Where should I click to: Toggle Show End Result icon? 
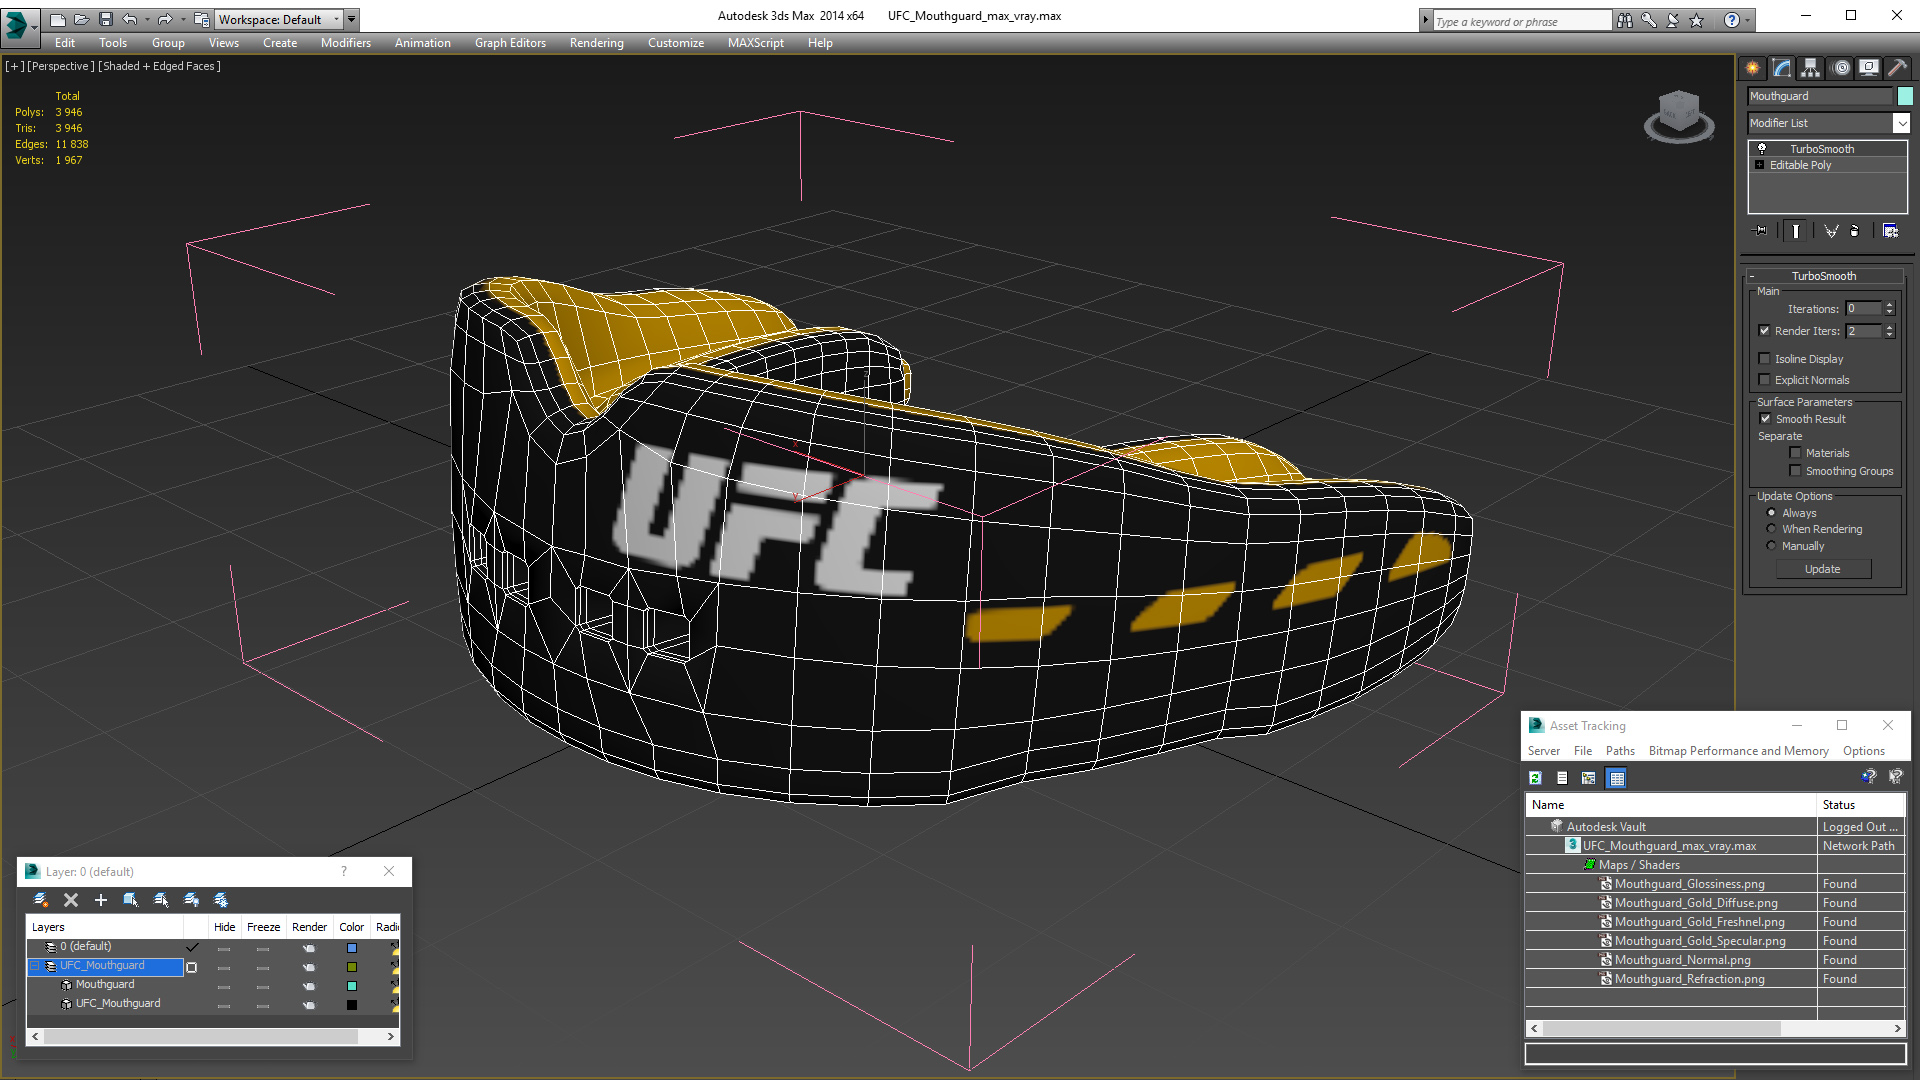pos(1796,231)
